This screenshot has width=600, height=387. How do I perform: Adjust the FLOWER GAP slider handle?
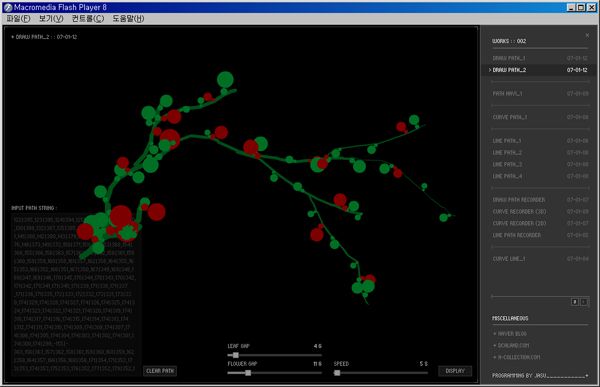(x=248, y=373)
